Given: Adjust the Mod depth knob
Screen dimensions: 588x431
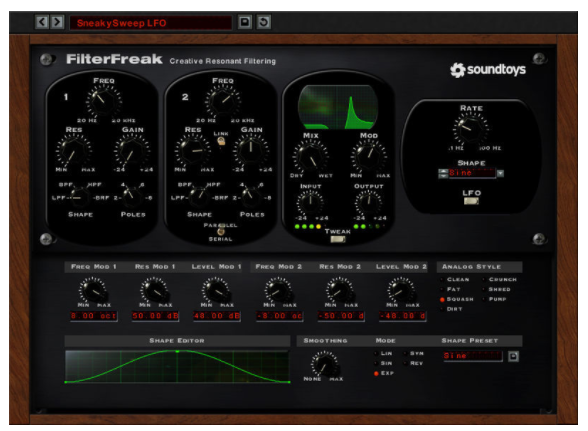Looking at the screenshot, I should [369, 157].
